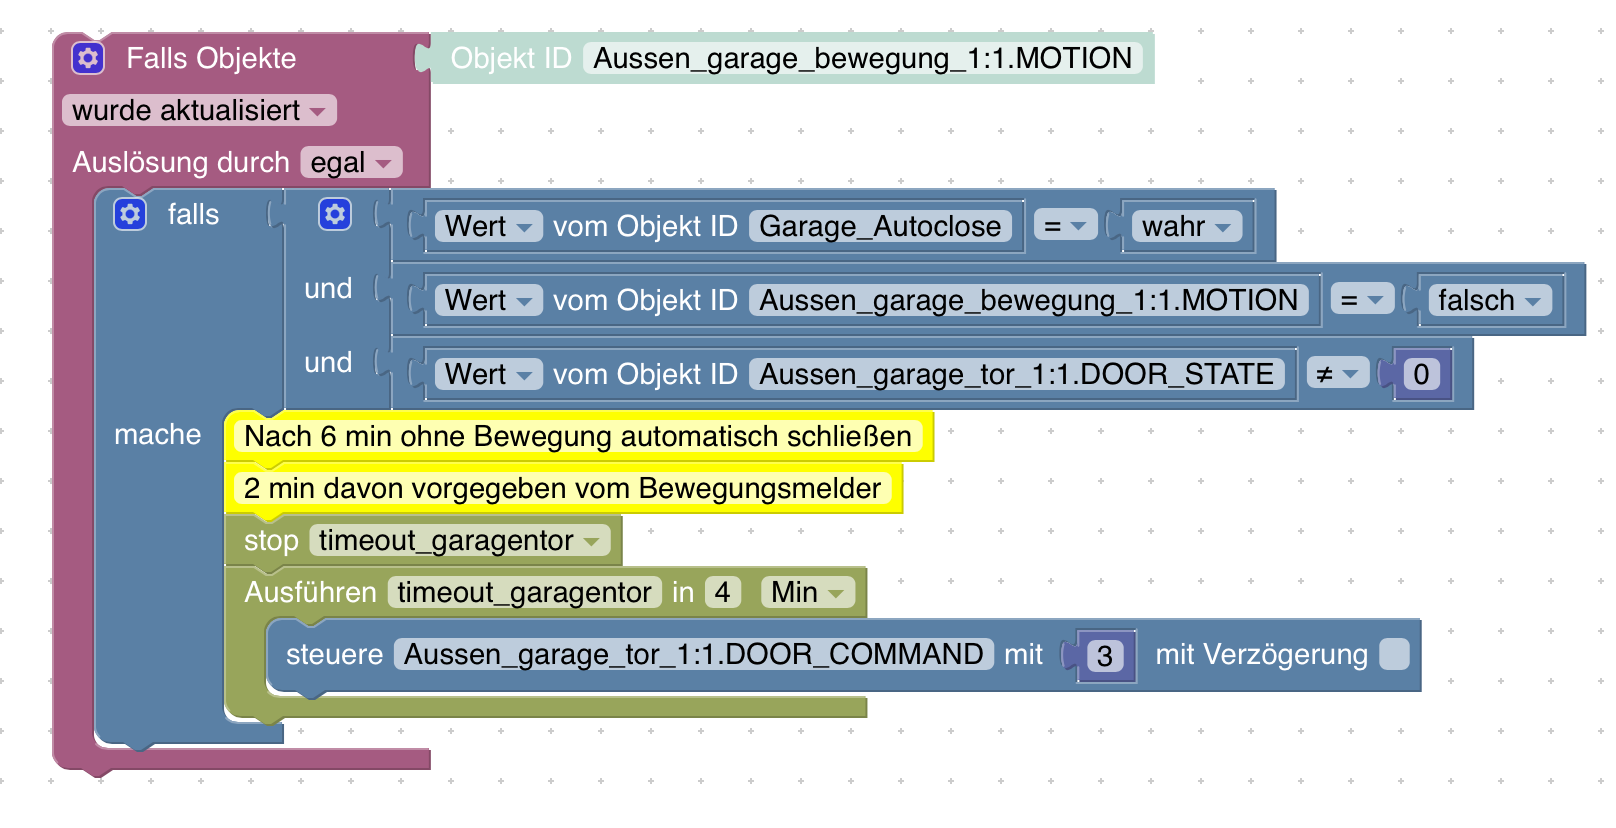Toggle the 'mit Verzögerung' checkbox
Image resolution: width=1616 pixels, height=828 pixels.
click(x=1394, y=654)
